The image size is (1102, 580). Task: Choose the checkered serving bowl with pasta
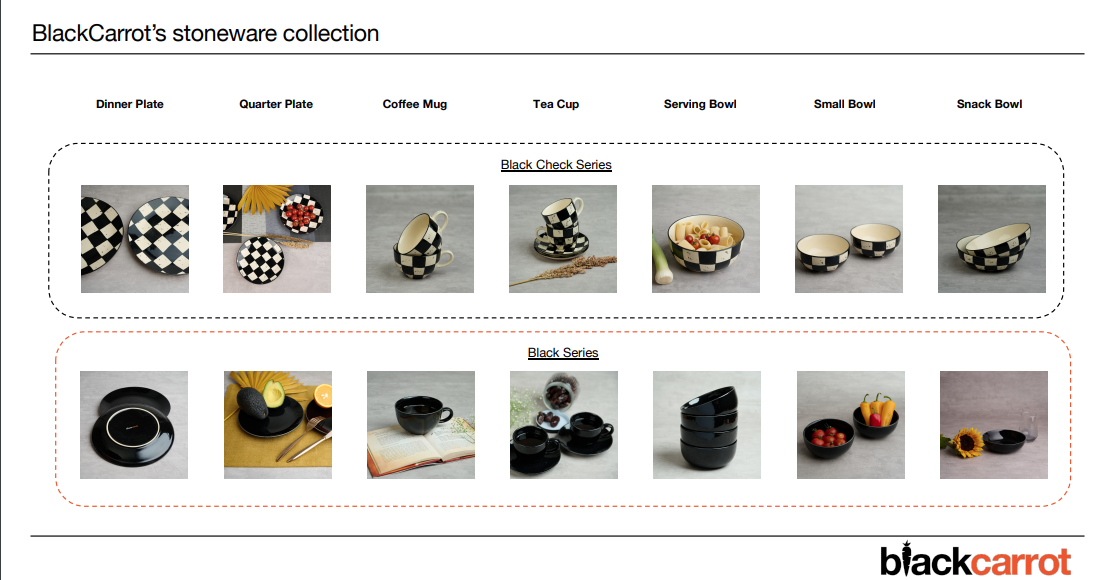point(706,239)
